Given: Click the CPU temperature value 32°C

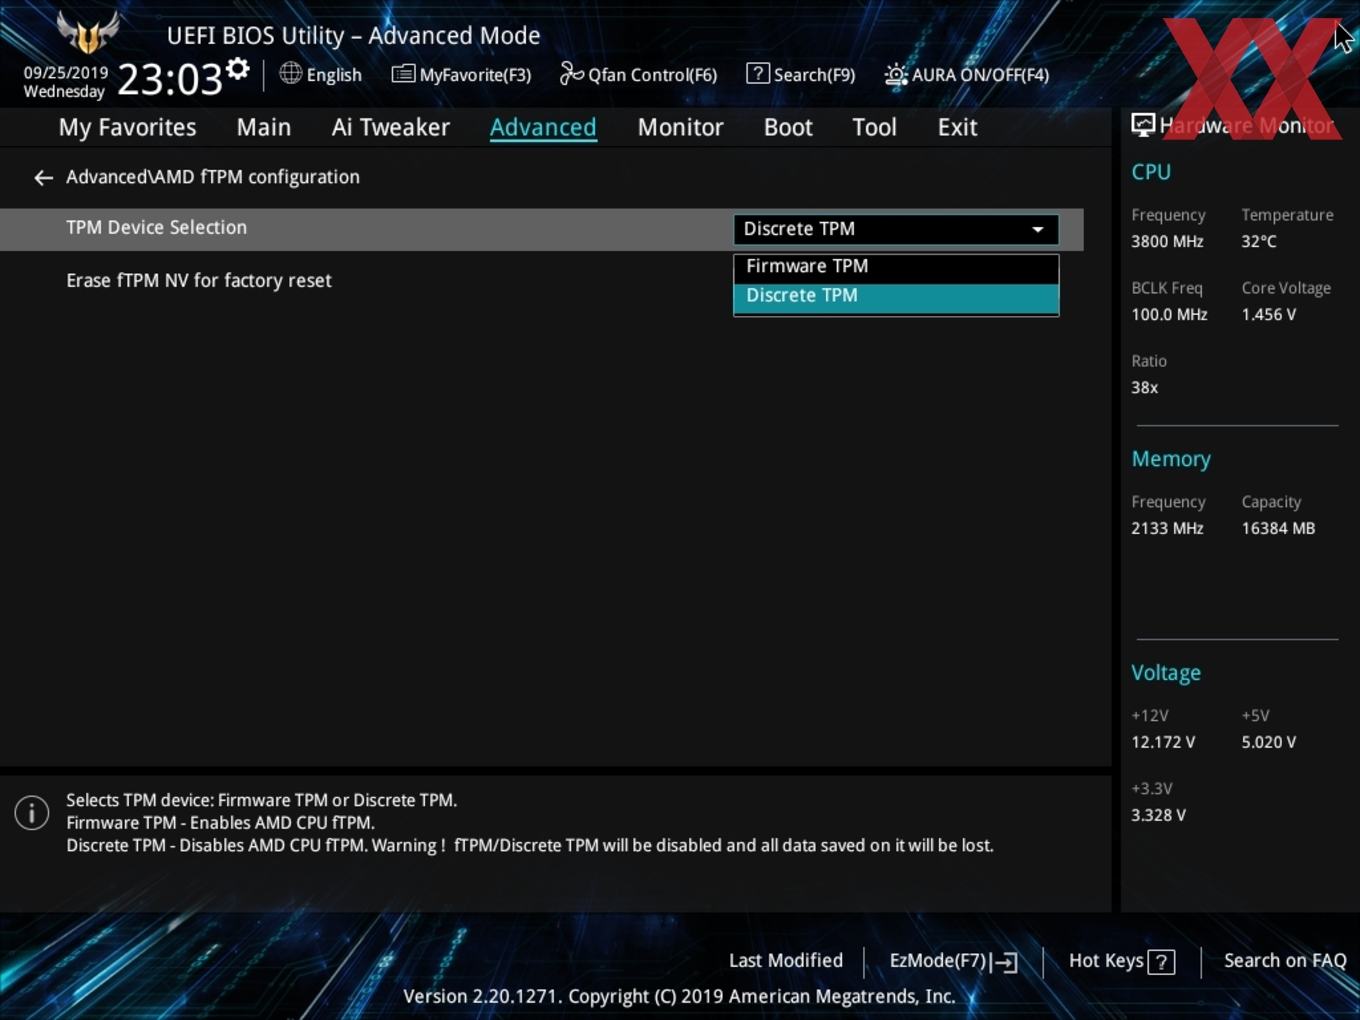Looking at the screenshot, I should pyautogui.click(x=1259, y=242).
